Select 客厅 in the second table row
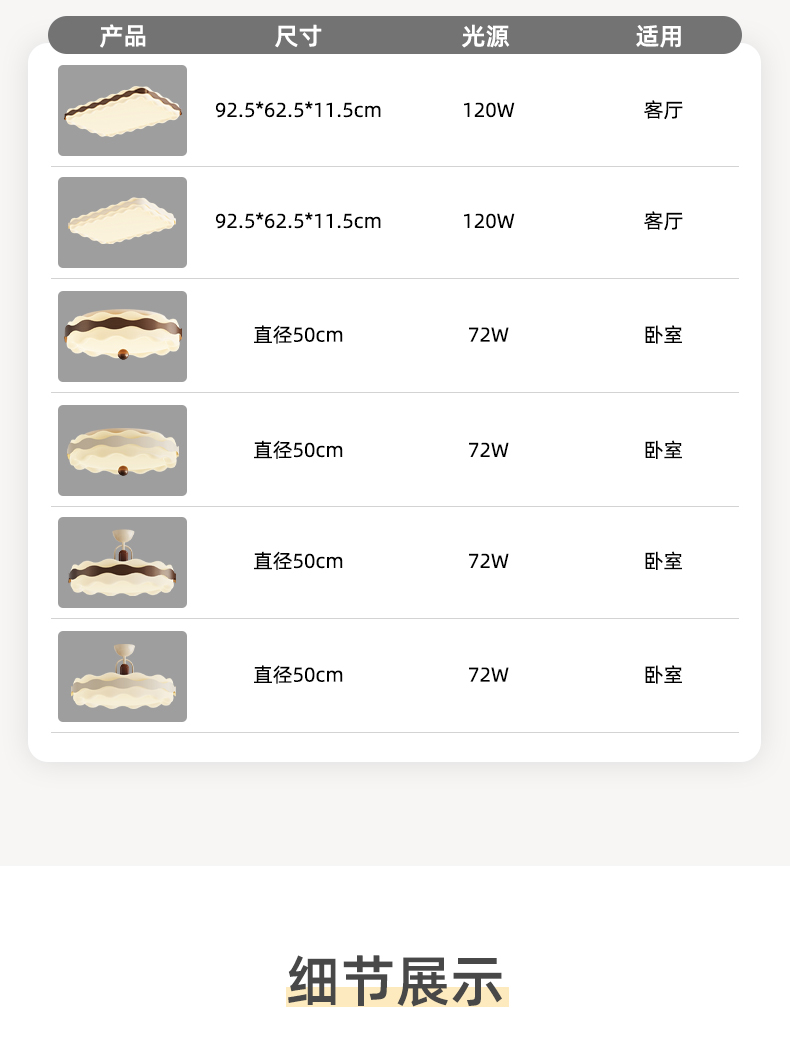This screenshot has width=790, height=1046. (x=663, y=221)
